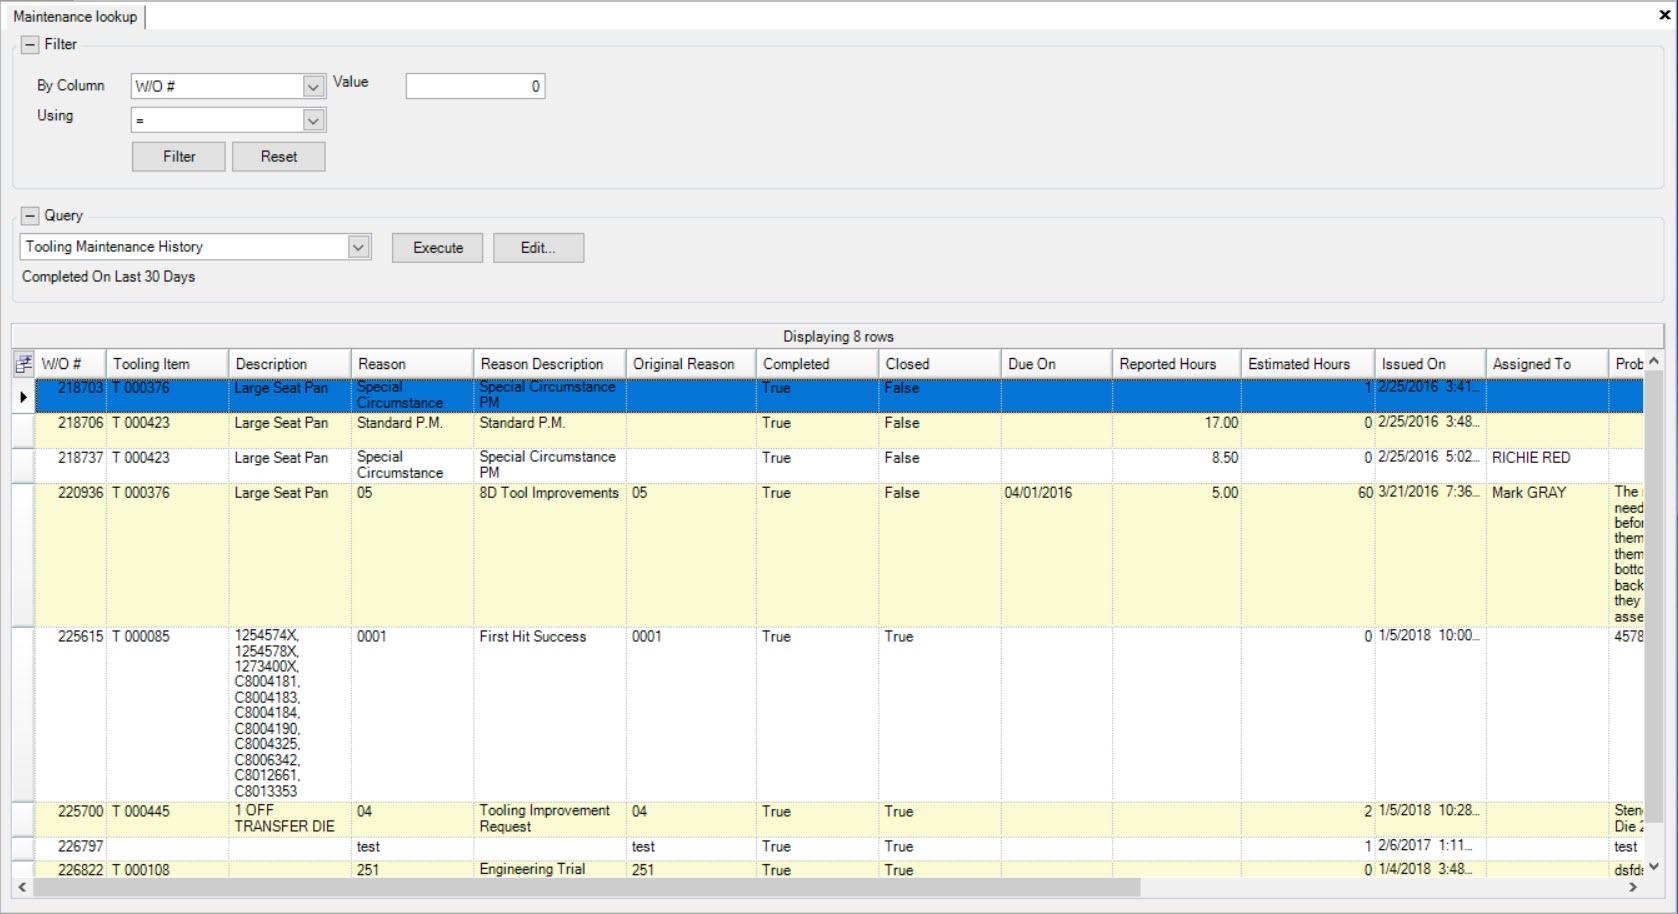1678x914 pixels.
Task: Select work order 218737 cell
Action: (x=71, y=466)
